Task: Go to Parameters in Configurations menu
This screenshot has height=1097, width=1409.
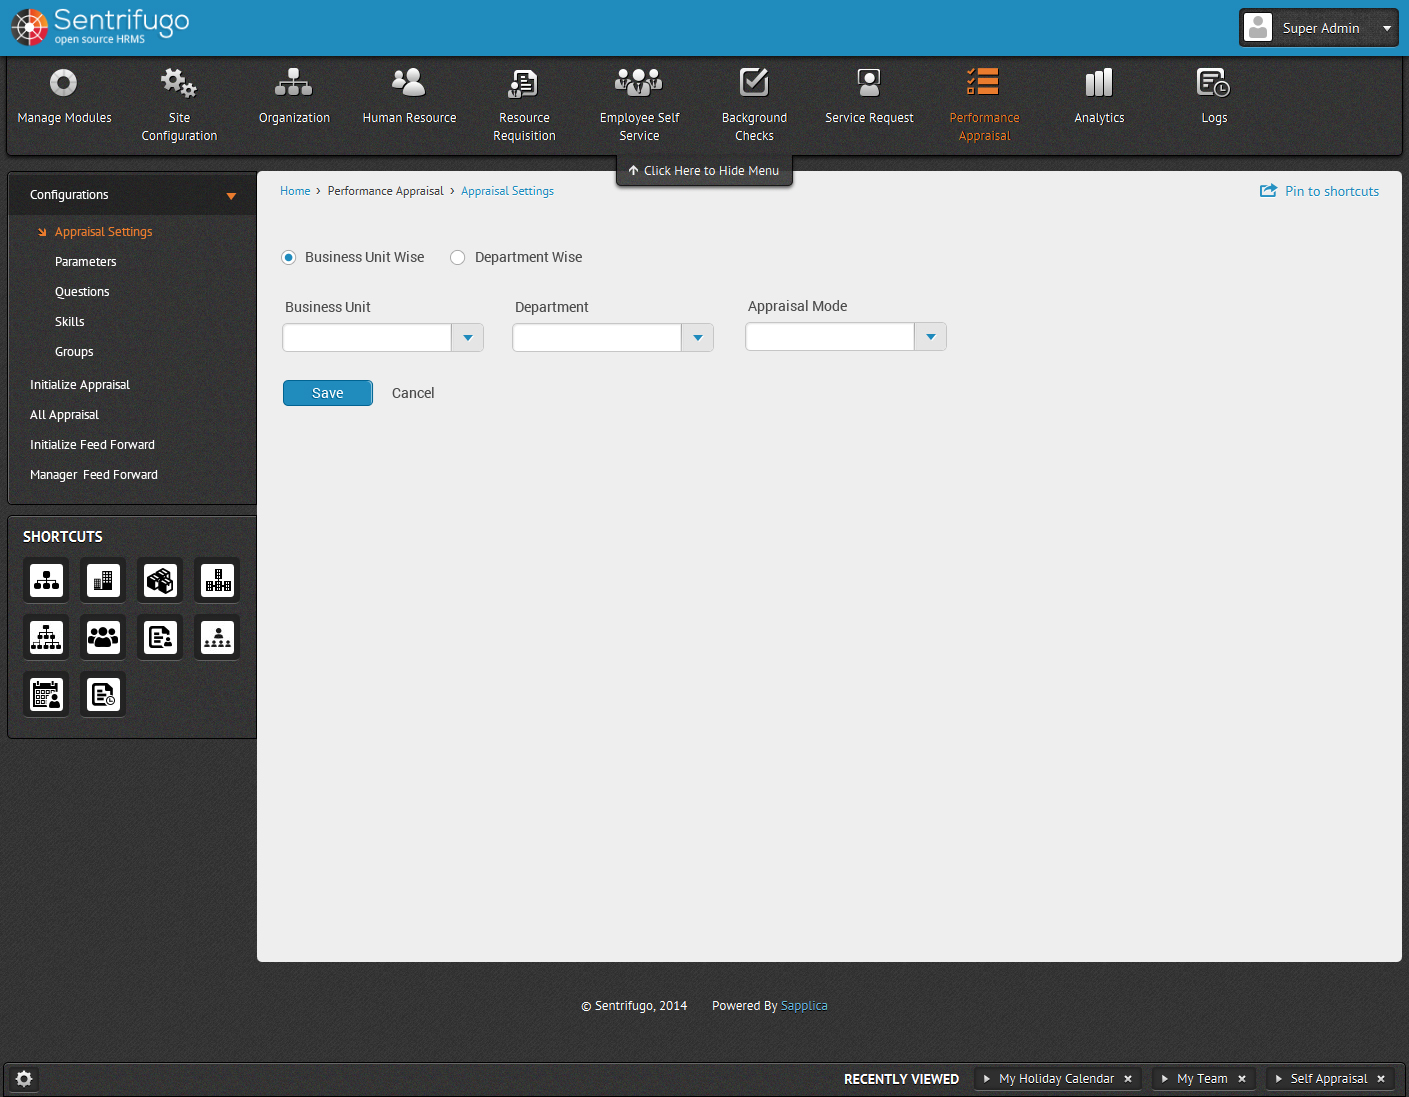Action: tap(86, 262)
